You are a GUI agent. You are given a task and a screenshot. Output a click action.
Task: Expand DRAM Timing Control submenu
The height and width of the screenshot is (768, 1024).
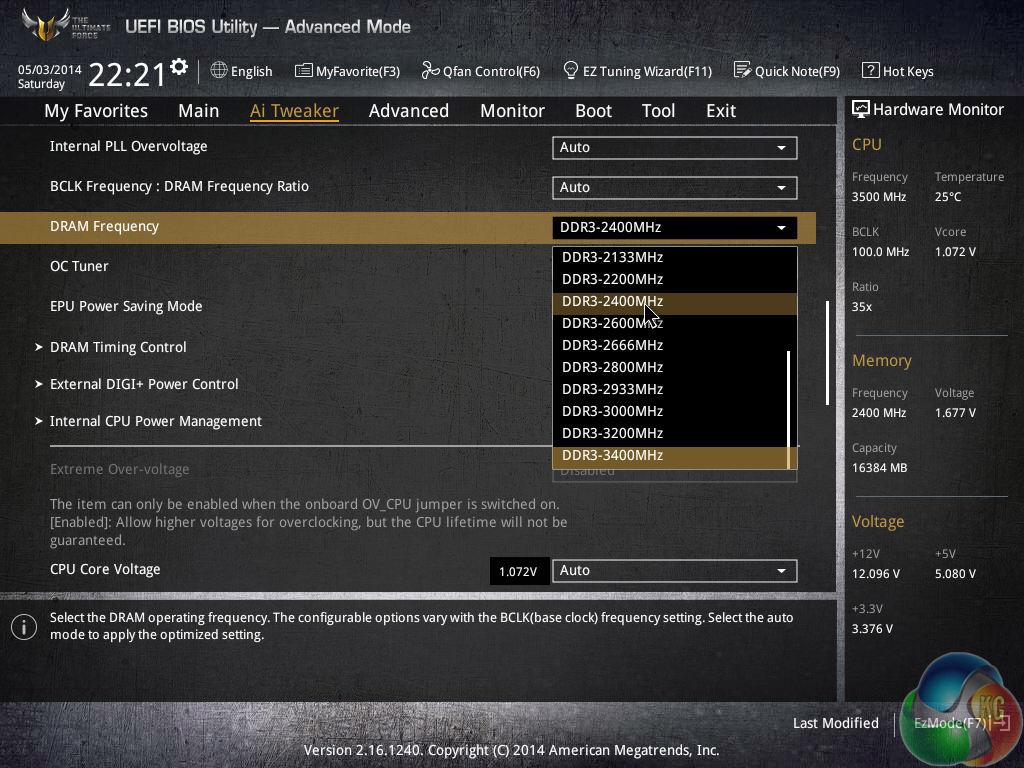(118, 347)
